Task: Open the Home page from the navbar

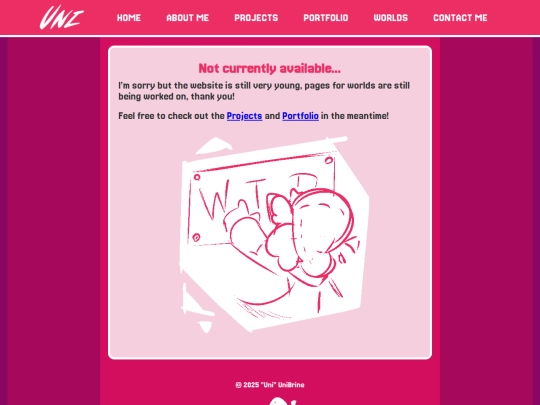Action: (x=129, y=18)
